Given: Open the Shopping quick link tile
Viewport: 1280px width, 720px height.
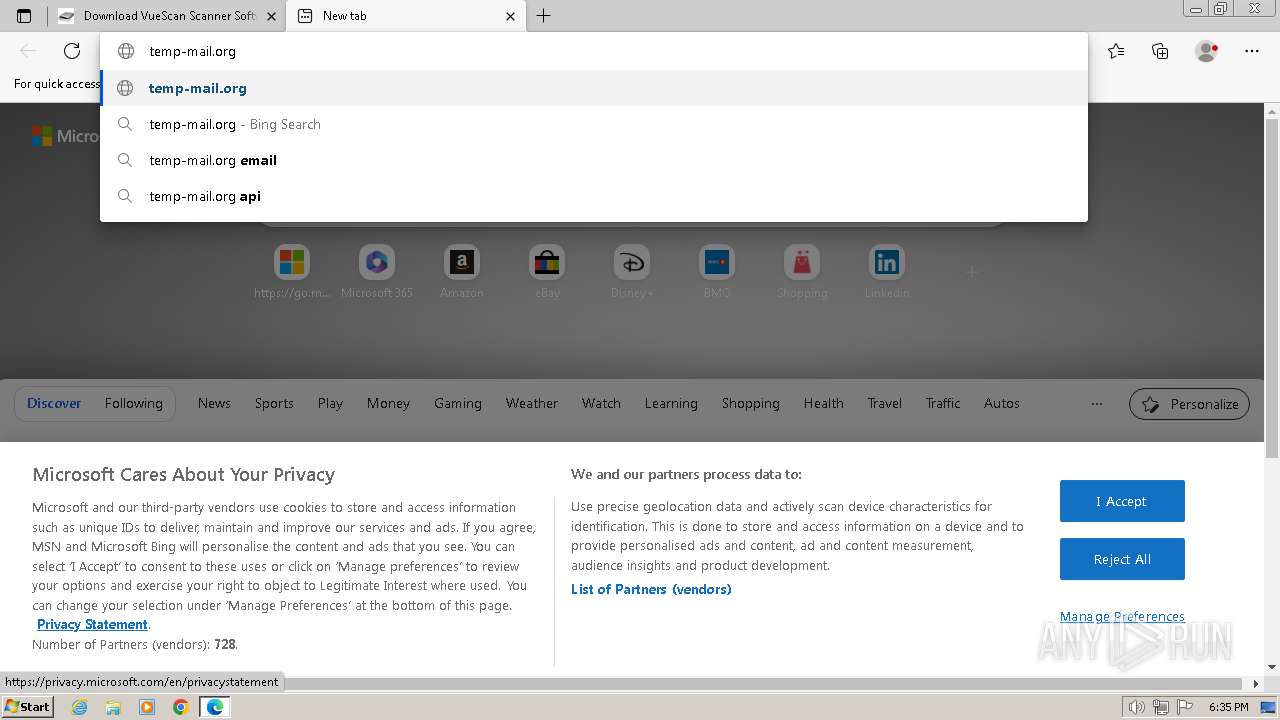Looking at the screenshot, I should pyautogui.click(x=802, y=271).
